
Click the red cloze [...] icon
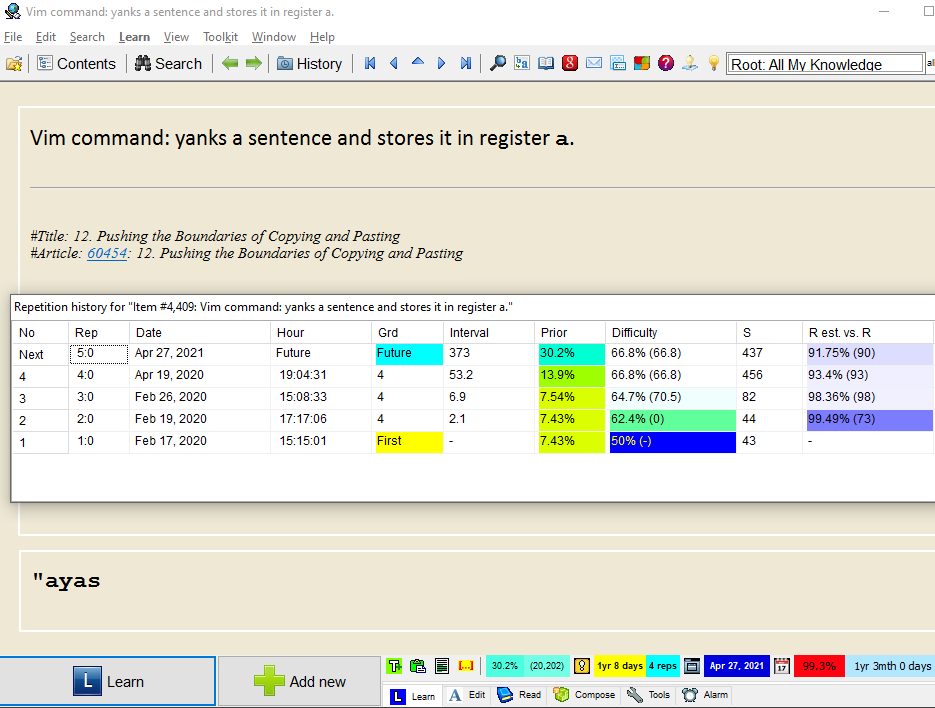[x=466, y=665]
